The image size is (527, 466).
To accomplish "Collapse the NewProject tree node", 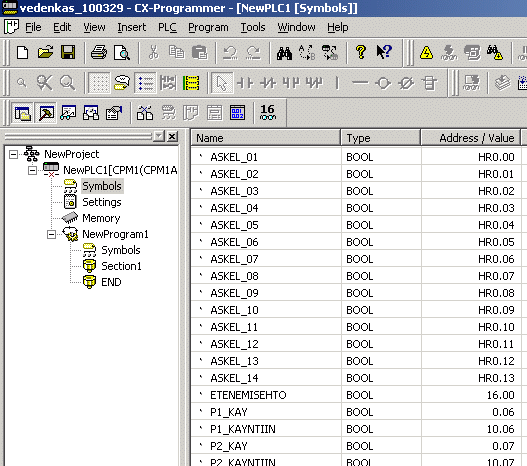I will (x=13, y=155).
